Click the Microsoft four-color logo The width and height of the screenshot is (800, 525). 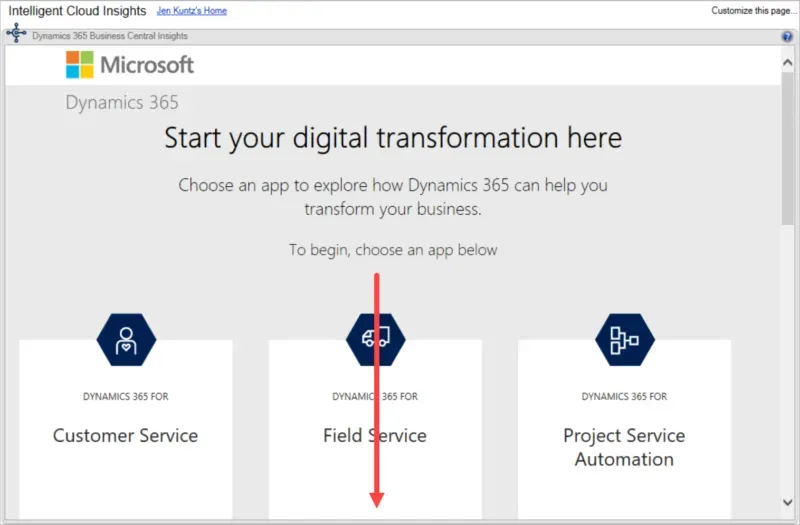tap(79, 65)
